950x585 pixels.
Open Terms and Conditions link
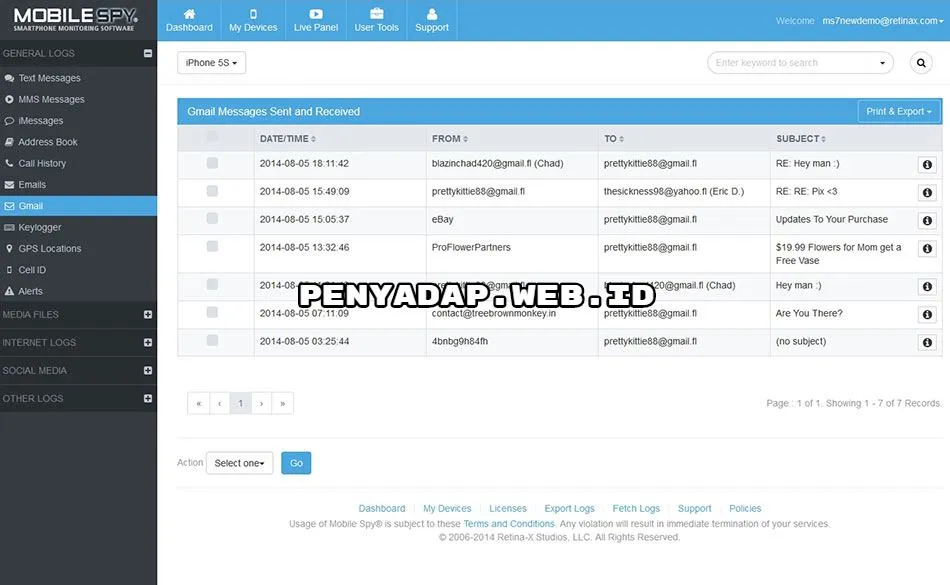pyautogui.click(x=509, y=524)
